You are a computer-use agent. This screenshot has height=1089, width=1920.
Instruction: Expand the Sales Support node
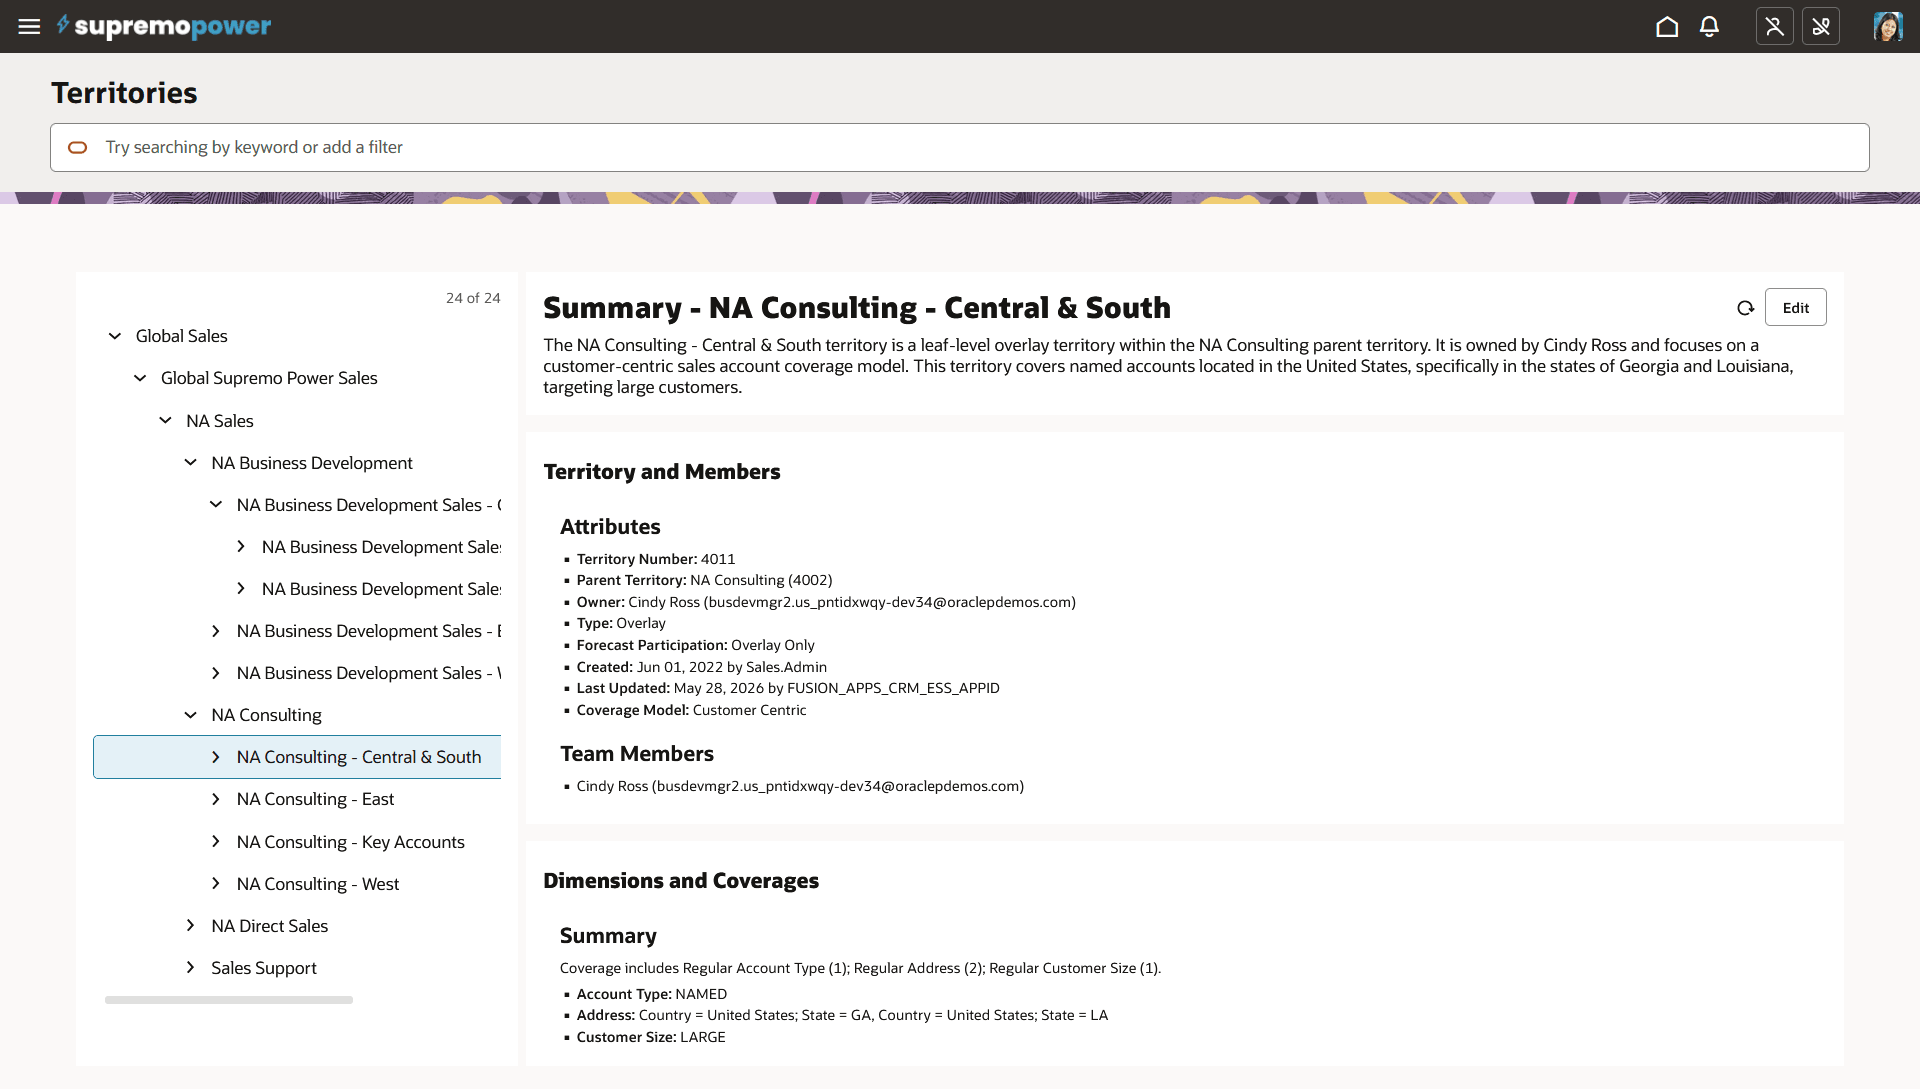pos(190,968)
